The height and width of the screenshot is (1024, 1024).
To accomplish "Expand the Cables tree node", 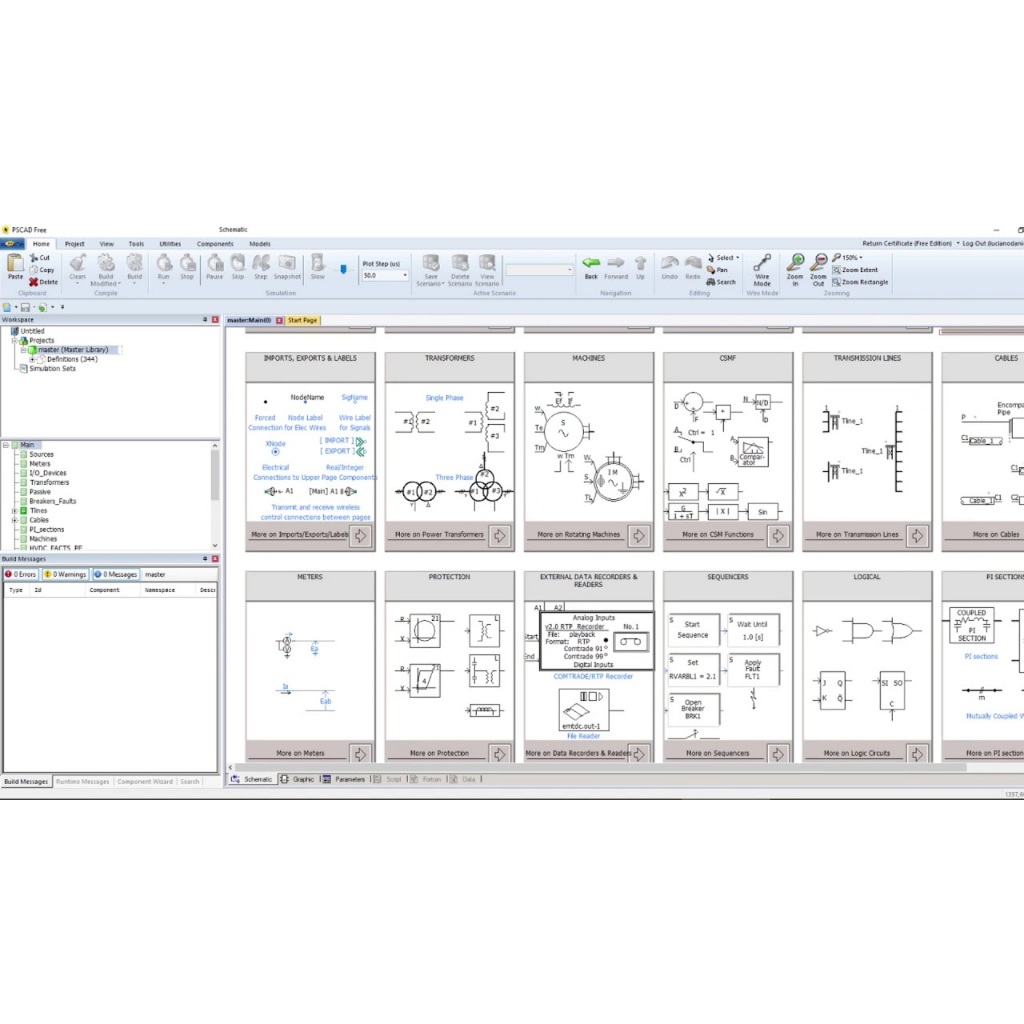I will point(14,520).
